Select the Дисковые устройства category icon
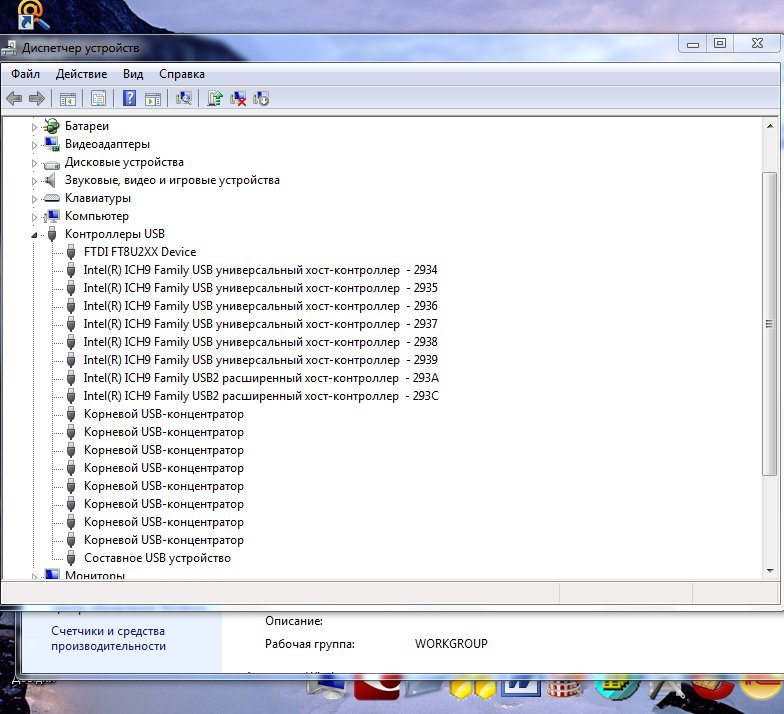 pos(52,164)
